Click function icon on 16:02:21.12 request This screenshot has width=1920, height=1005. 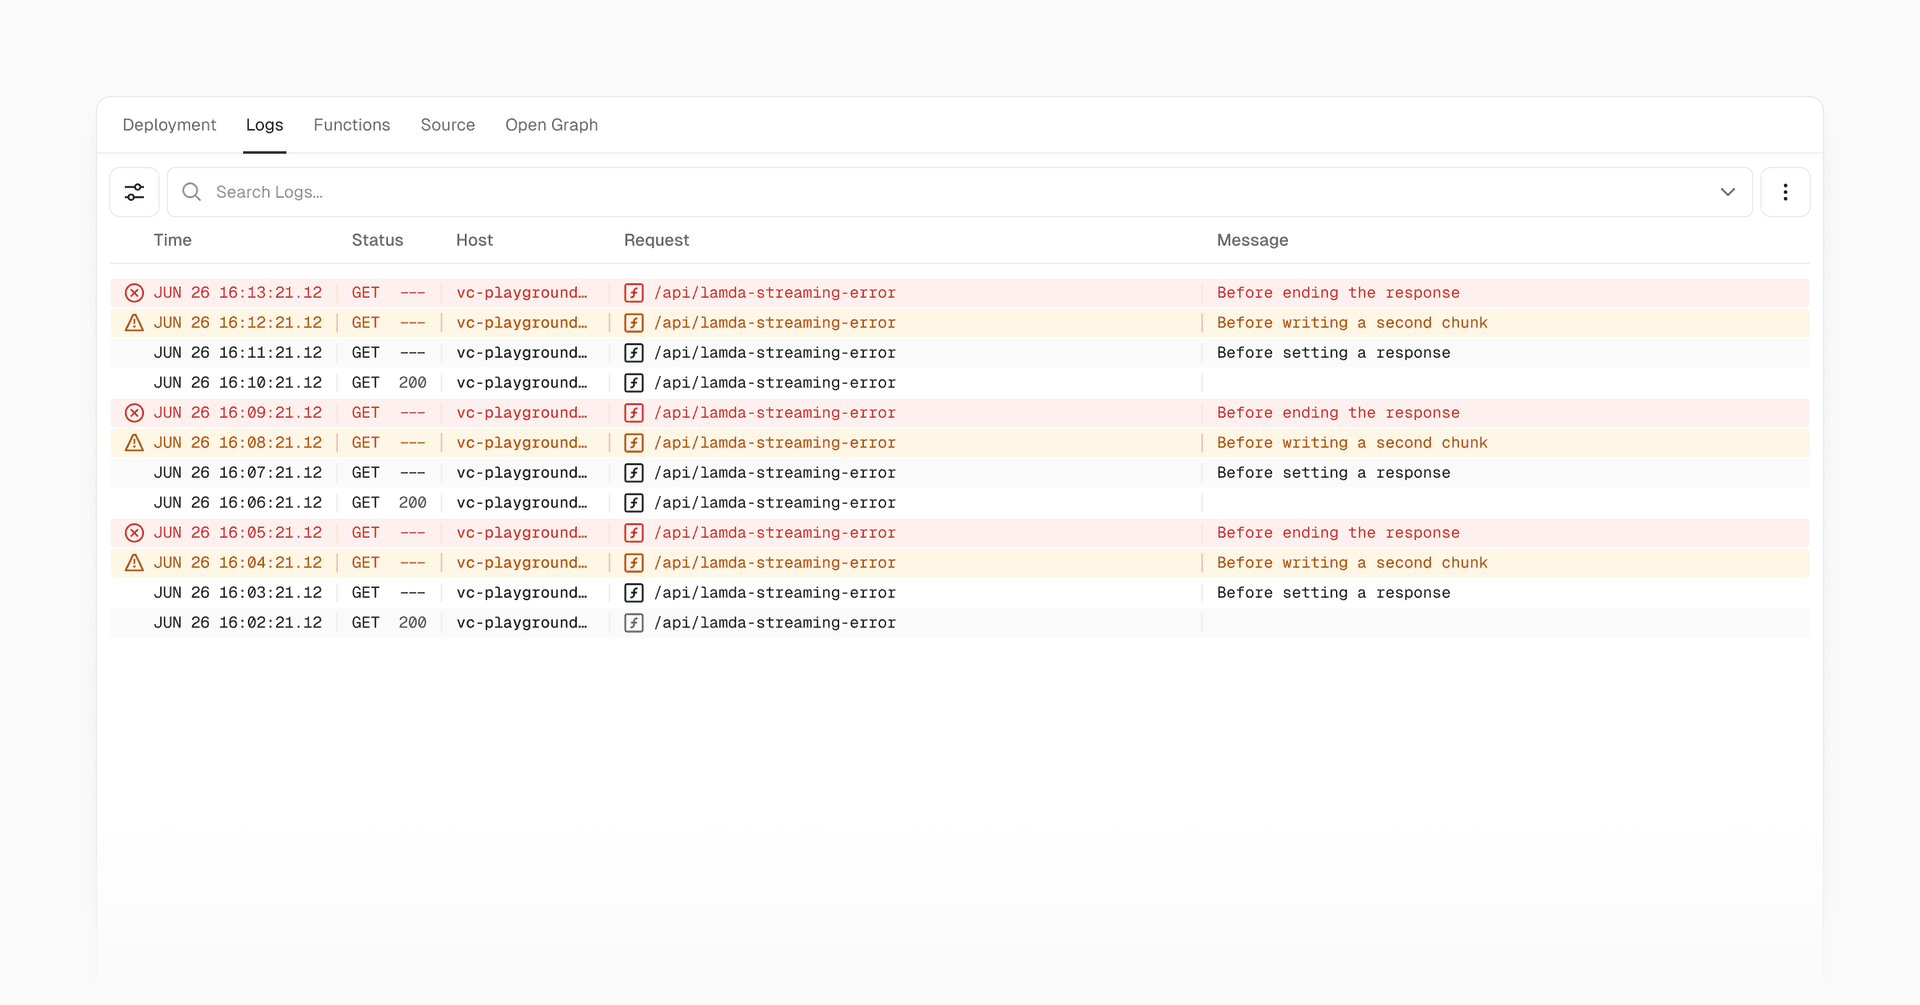[634, 623]
